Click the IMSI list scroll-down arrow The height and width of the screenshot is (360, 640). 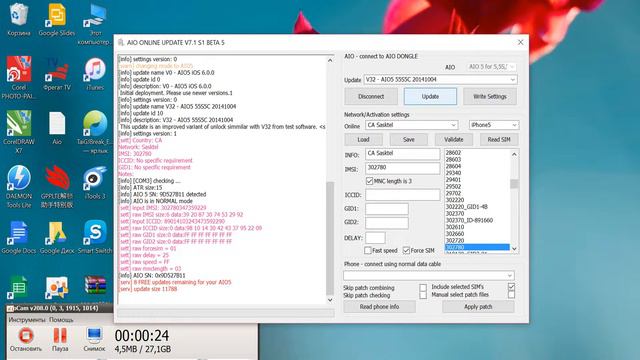pyautogui.click(x=514, y=249)
